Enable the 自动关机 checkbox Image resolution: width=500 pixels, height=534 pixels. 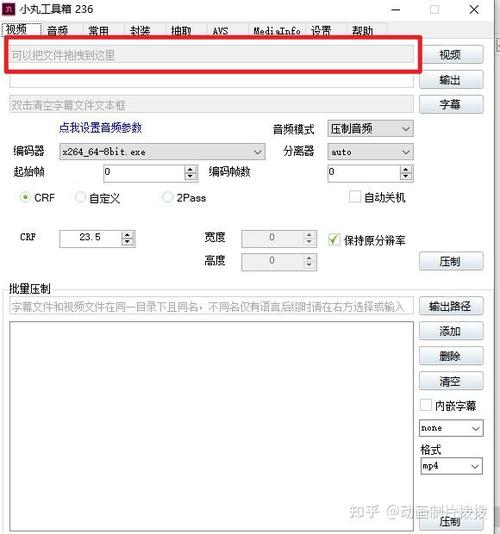coord(355,197)
